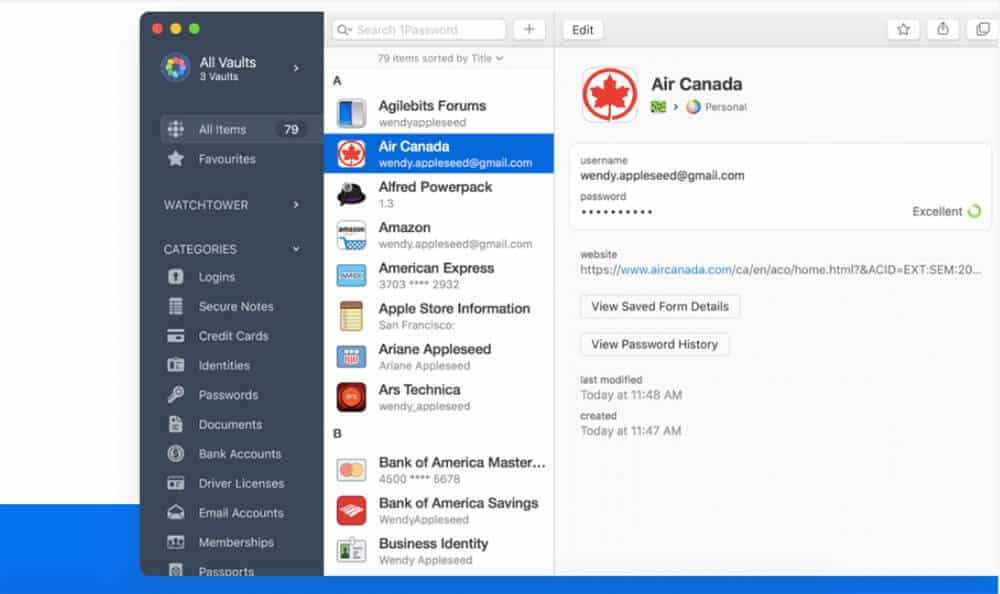Click the last modified Today at 11:48 AM text
Screen dimensions: 1000x594
coord(631,395)
